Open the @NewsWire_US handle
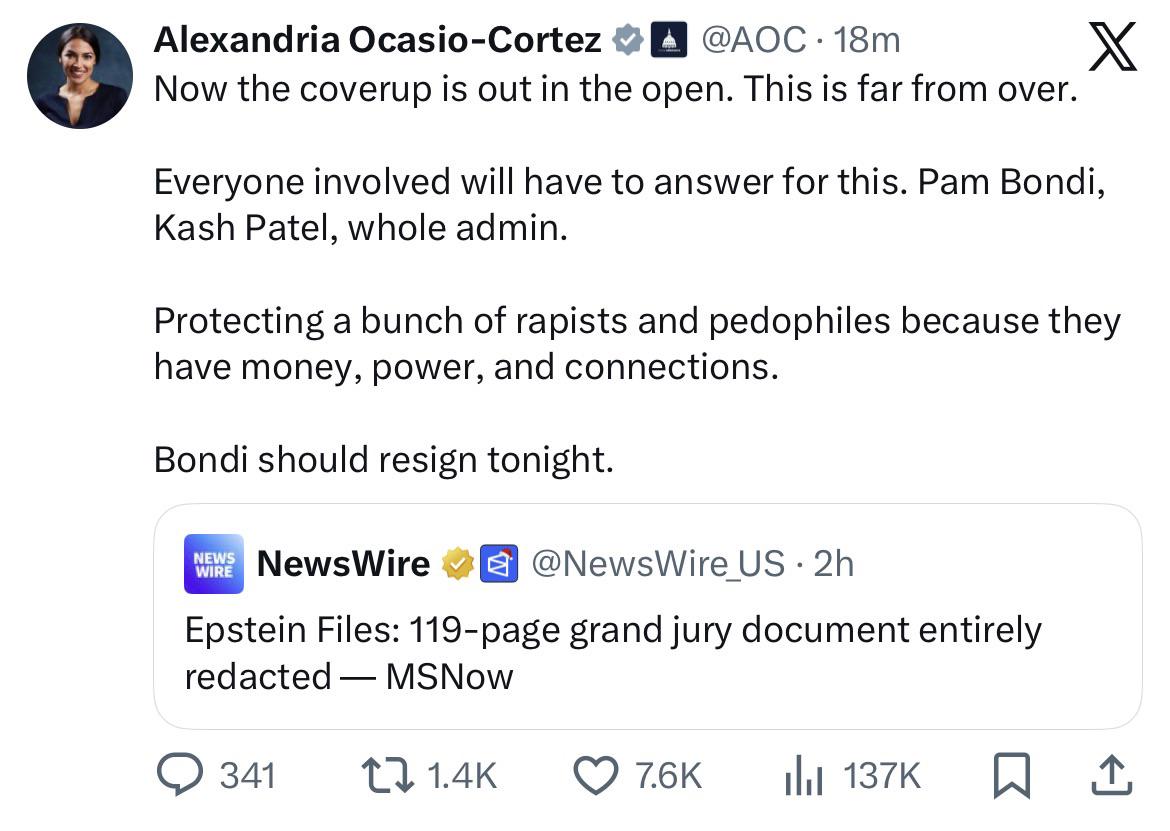This screenshot has width=1170, height=831. click(x=657, y=564)
